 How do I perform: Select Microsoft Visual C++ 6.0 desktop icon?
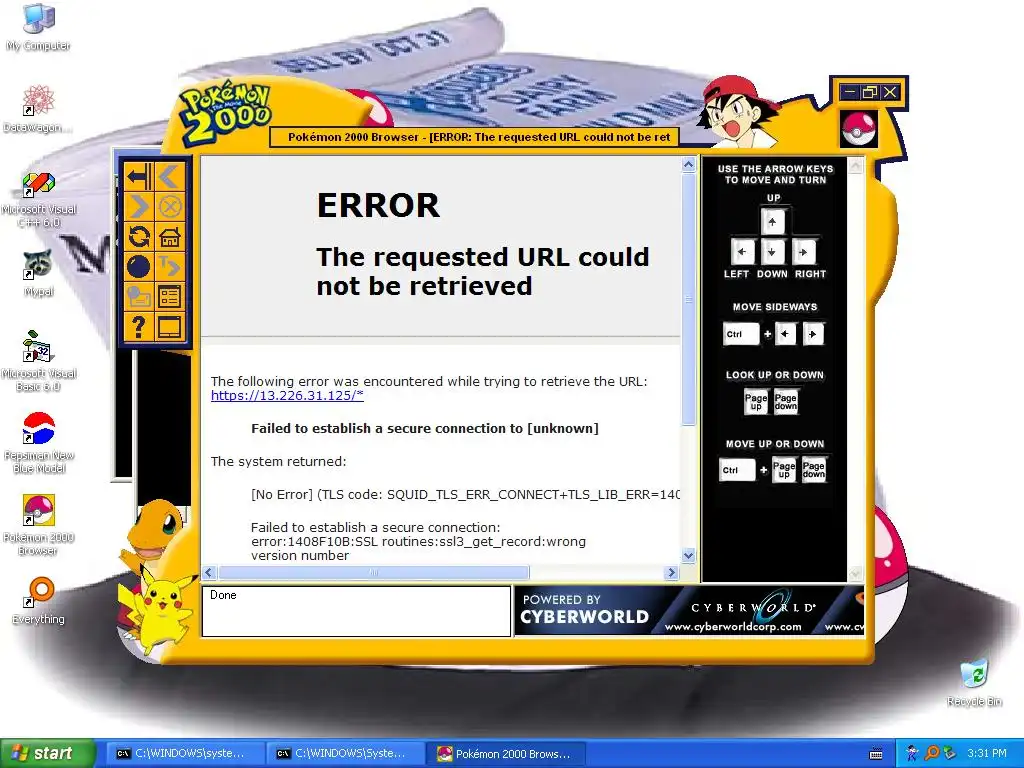pyautogui.click(x=39, y=200)
